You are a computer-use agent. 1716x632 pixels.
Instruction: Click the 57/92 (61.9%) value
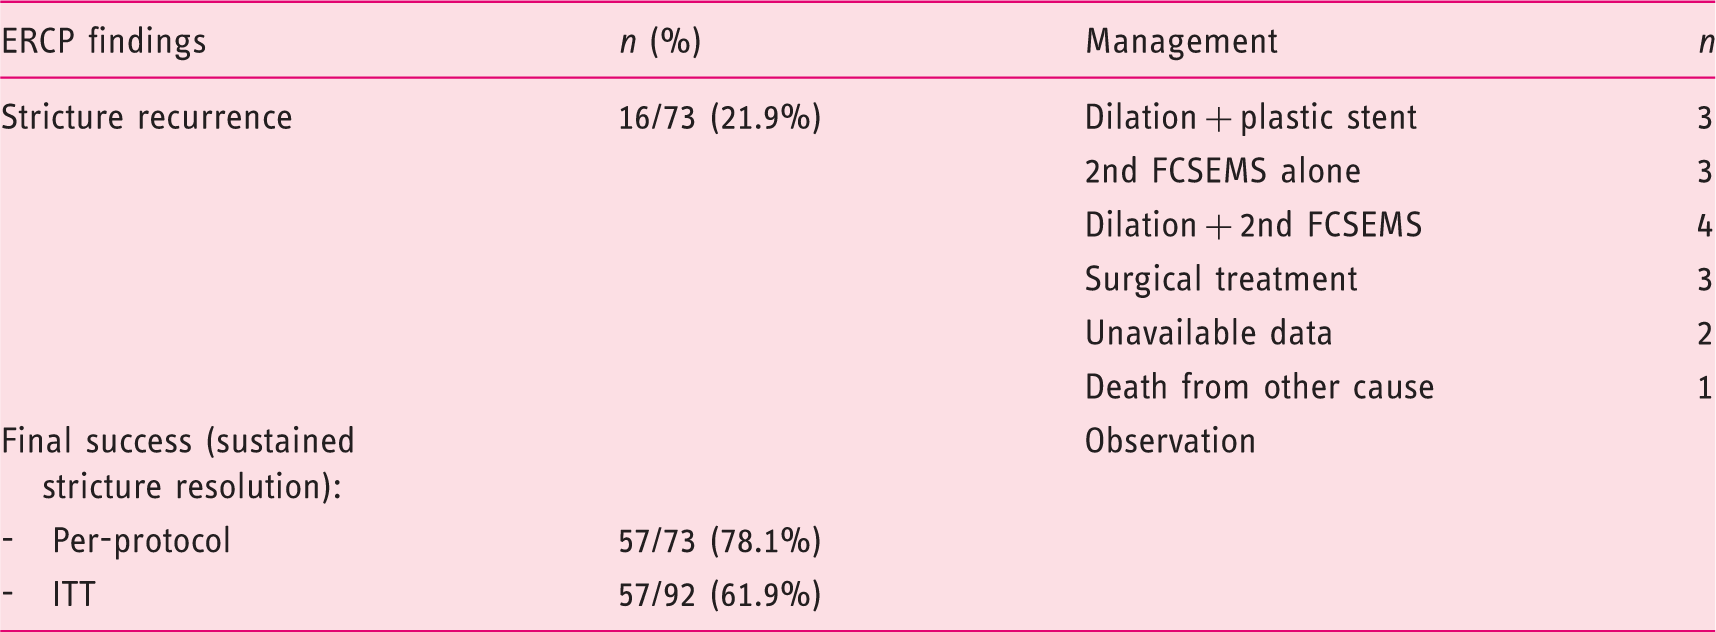tap(720, 596)
